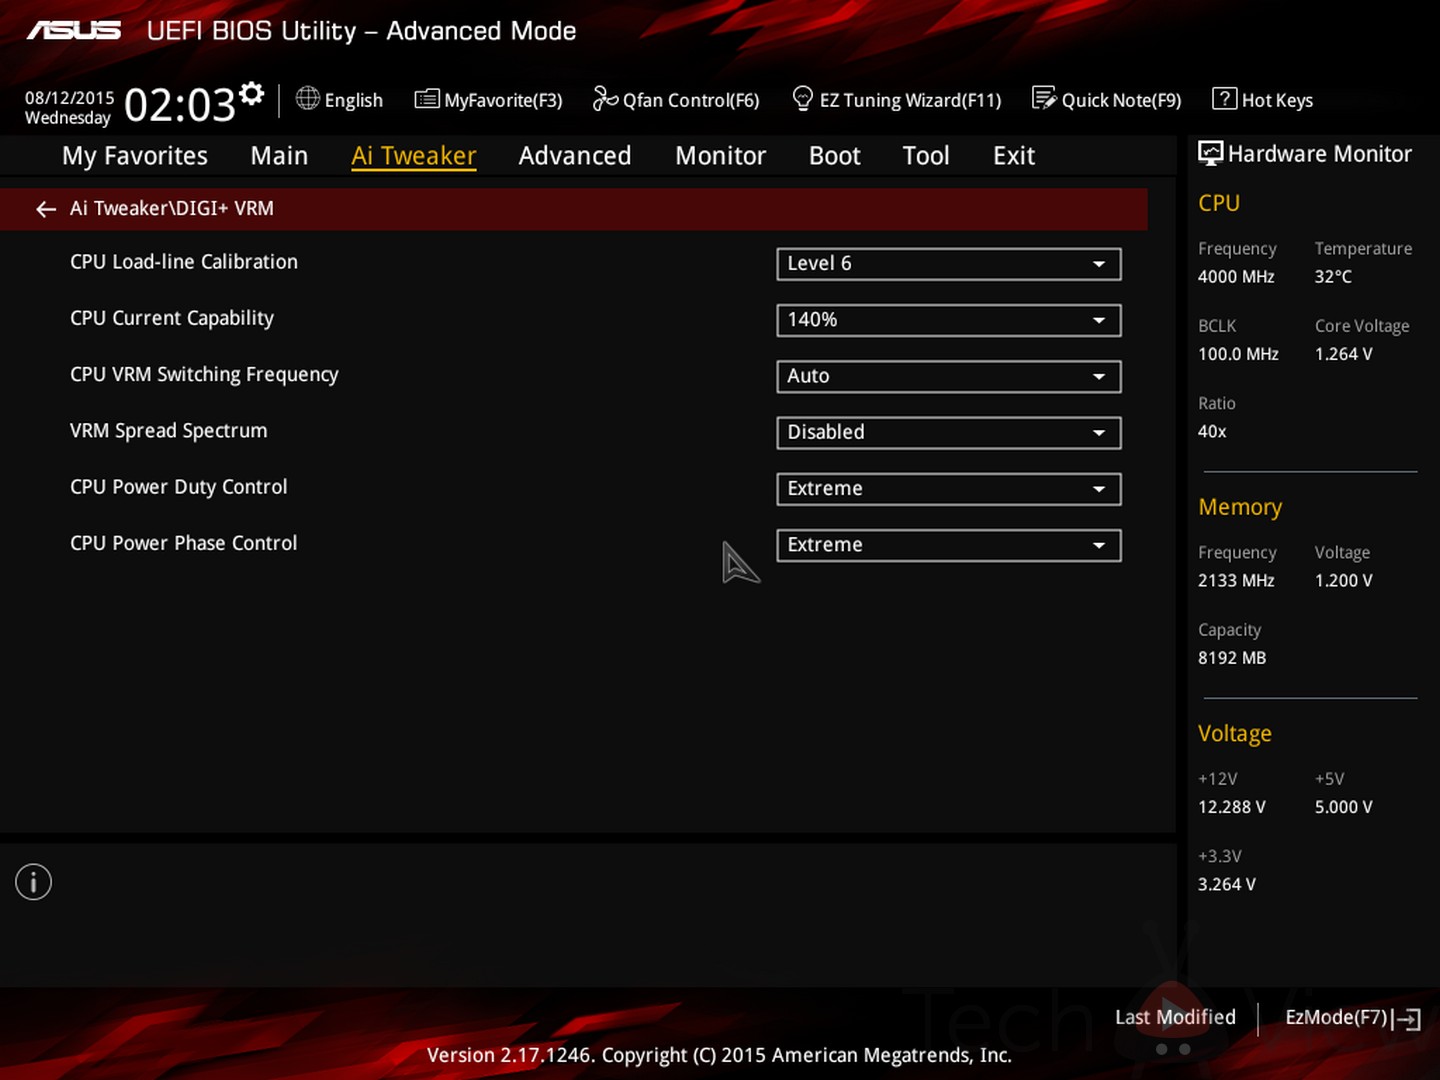
Task: Open the Monitor tab
Action: pos(720,156)
